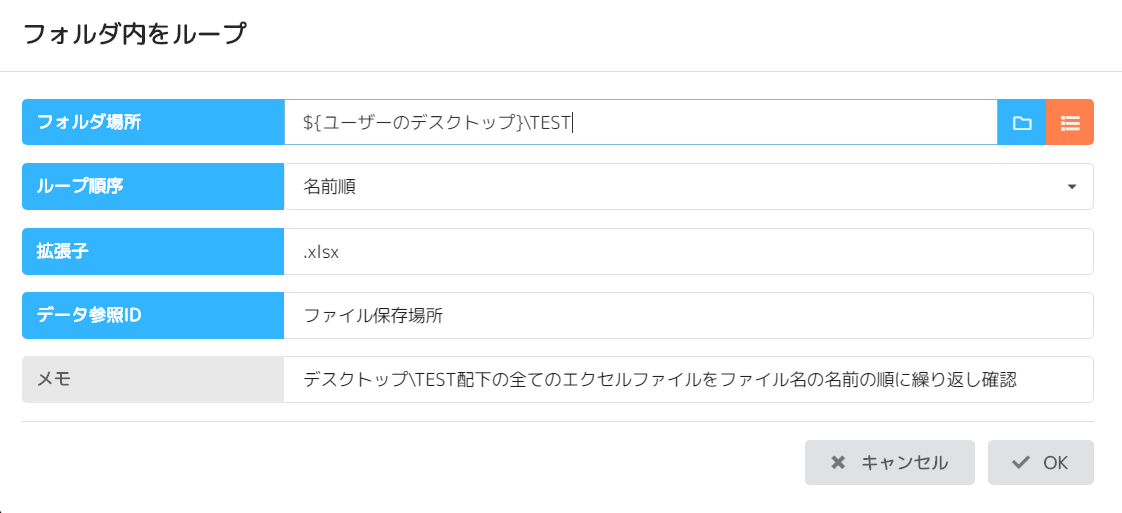This screenshot has width=1122, height=513.
Task: Confirm the dialog with OK
Action: pyautogui.click(x=1040, y=463)
